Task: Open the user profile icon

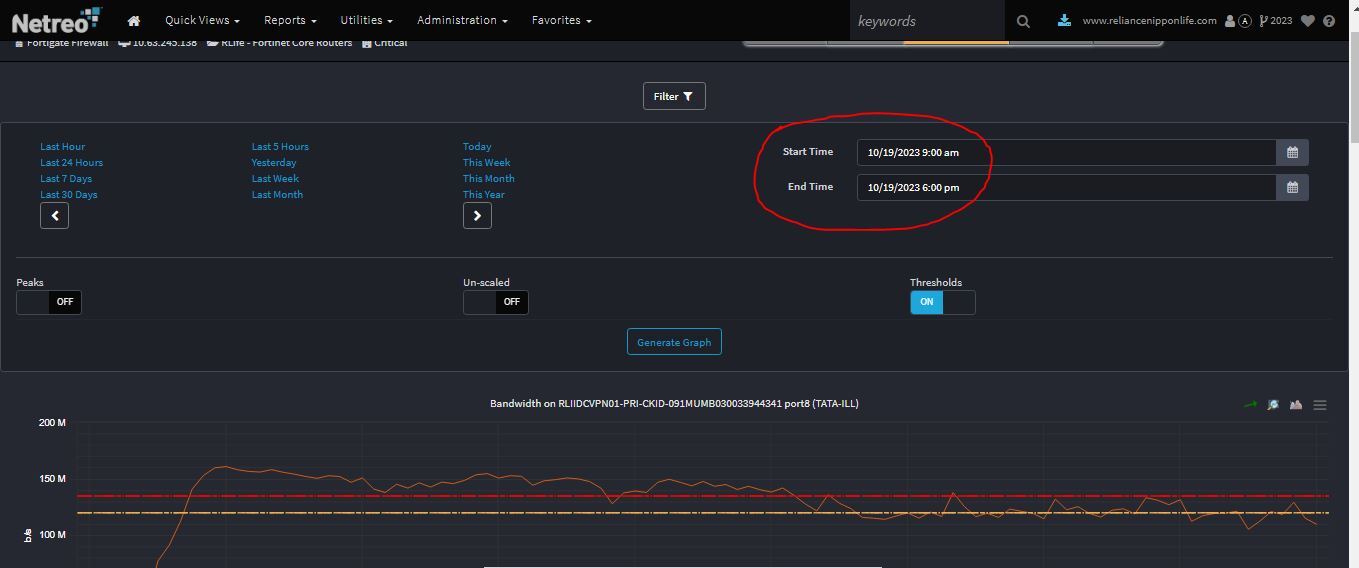Action: click(1230, 21)
